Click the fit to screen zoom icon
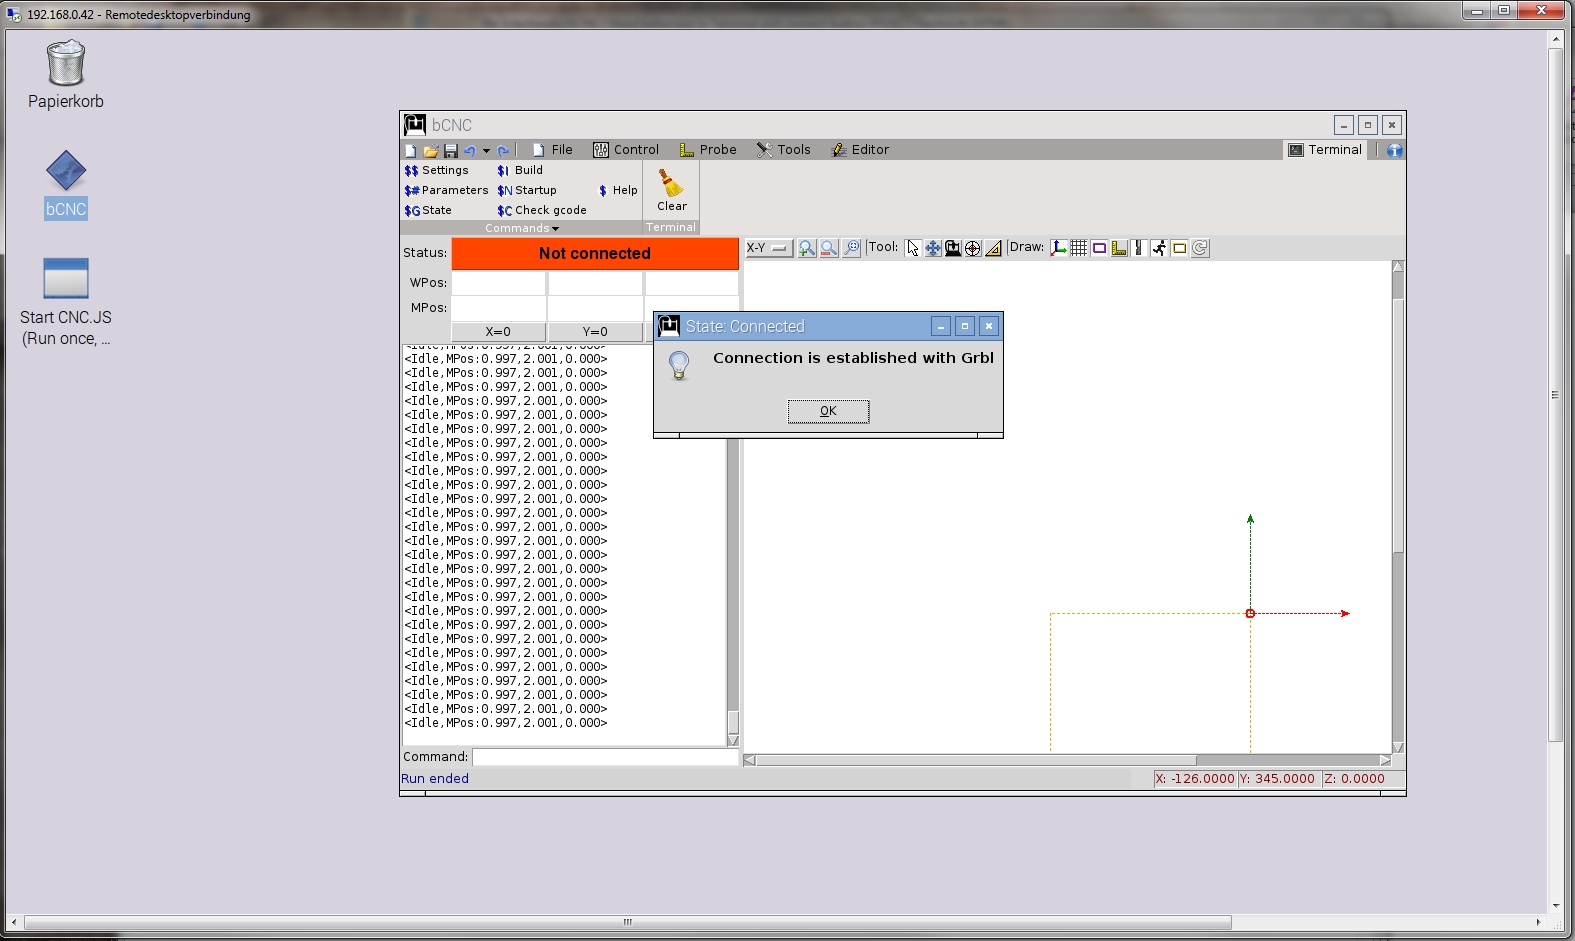This screenshot has height=941, width=1575. click(x=851, y=248)
